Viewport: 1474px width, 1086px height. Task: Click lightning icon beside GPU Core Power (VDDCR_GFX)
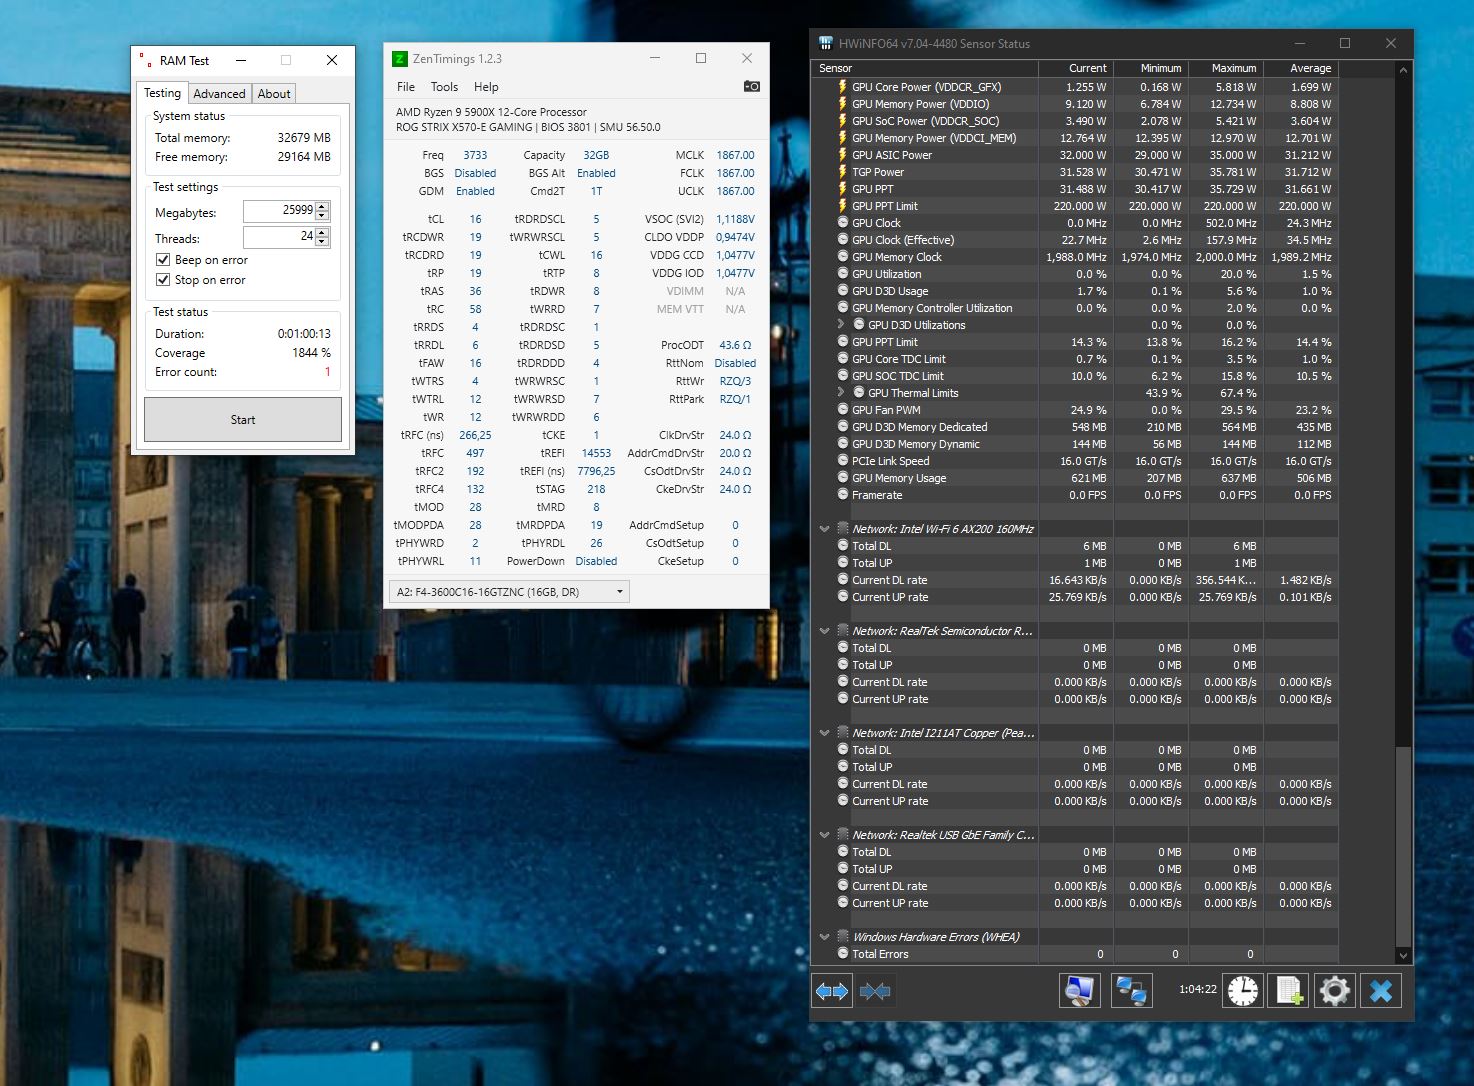tap(843, 87)
